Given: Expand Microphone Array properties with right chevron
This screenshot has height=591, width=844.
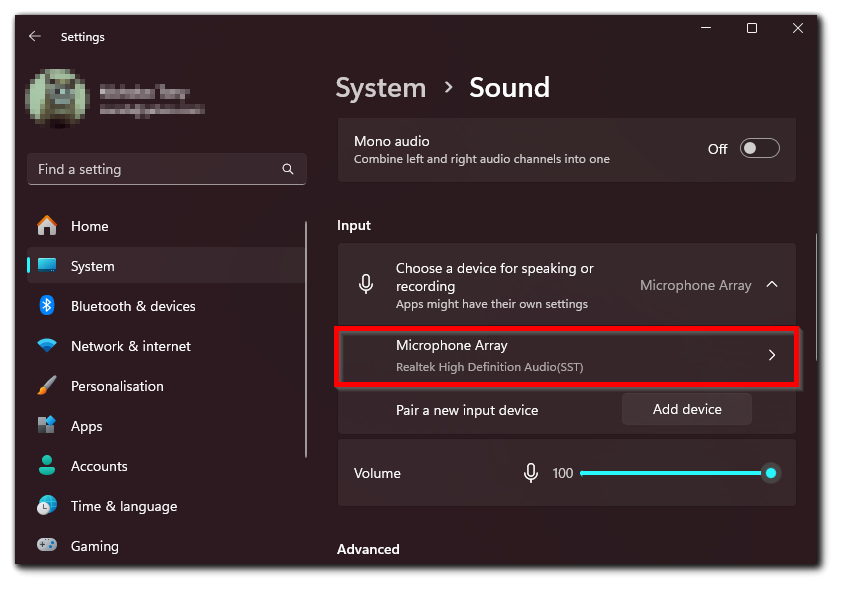Looking at the screenshot, I should tap(772, 355).
